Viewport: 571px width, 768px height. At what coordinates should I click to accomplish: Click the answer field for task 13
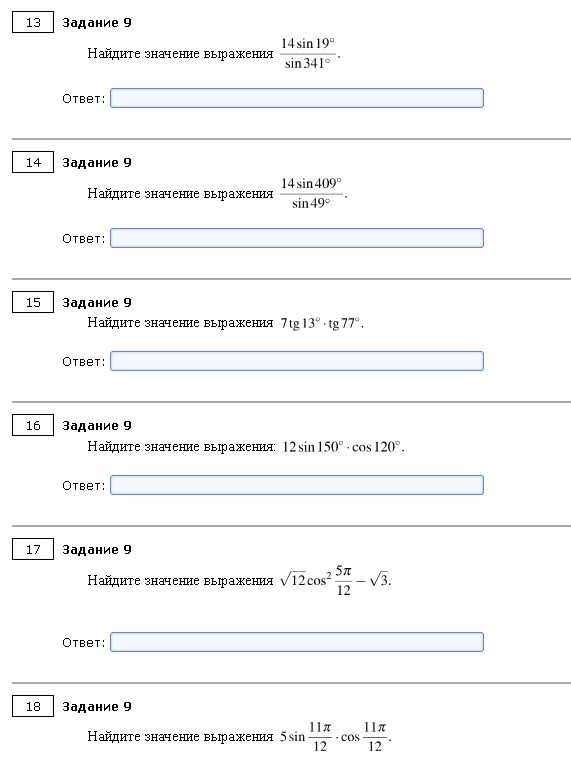297,98
